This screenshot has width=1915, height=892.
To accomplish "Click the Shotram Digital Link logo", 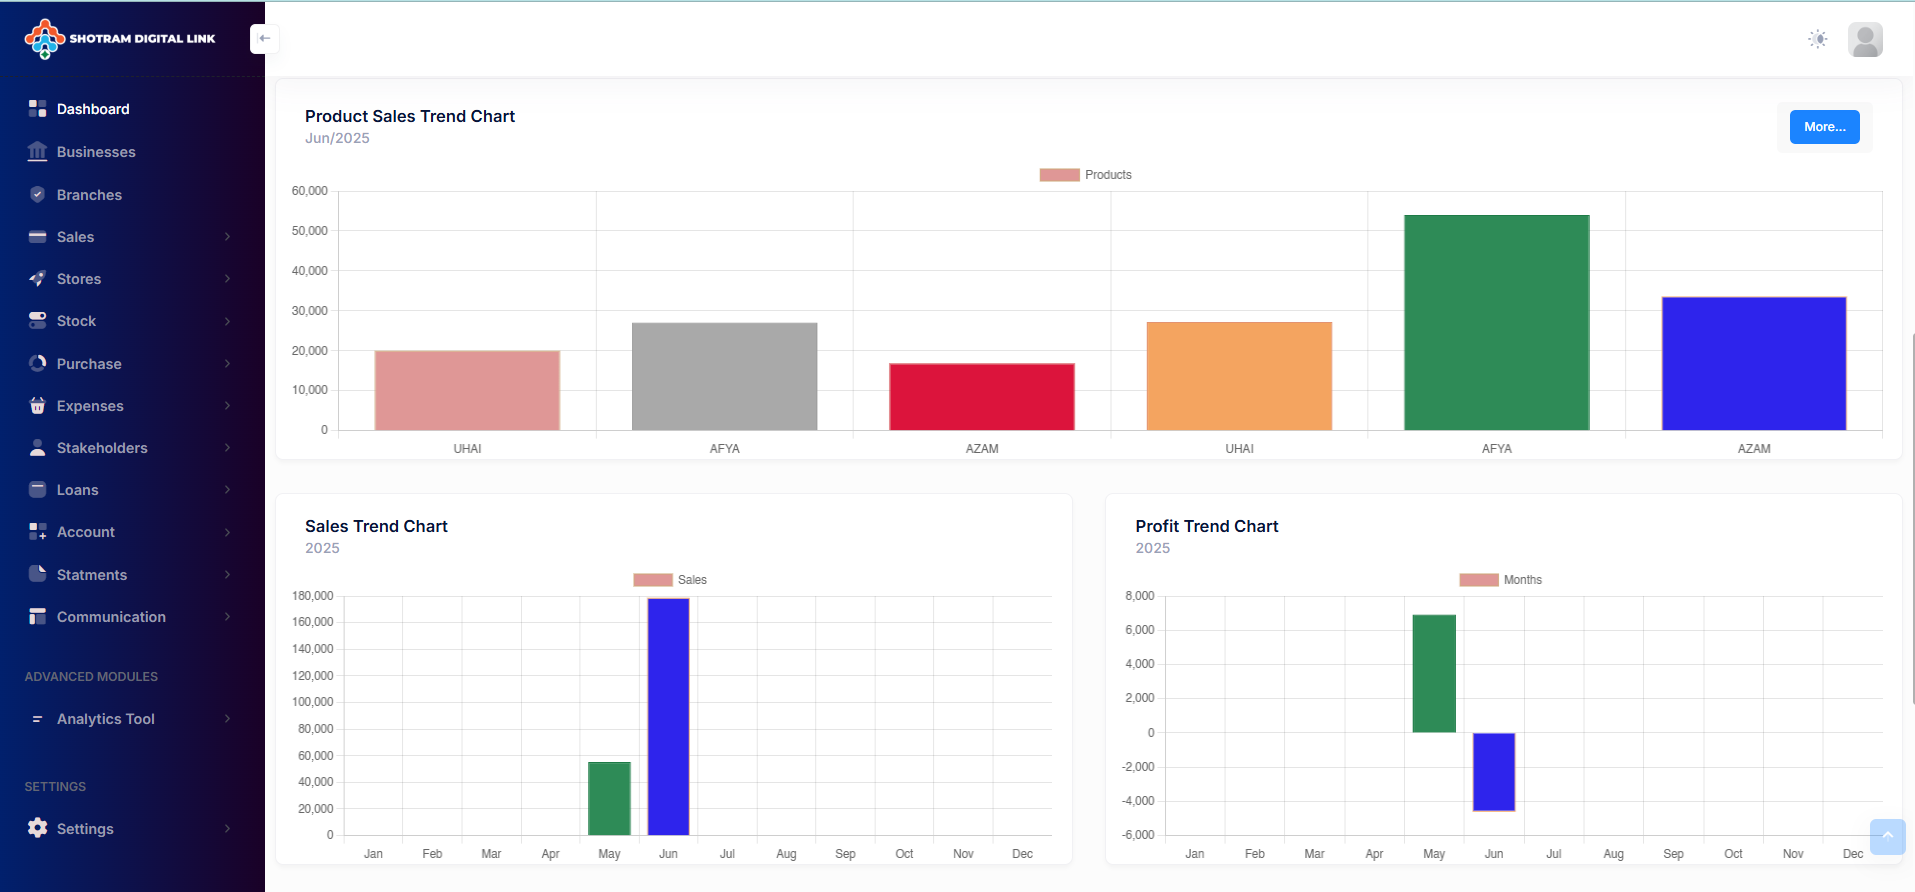I will tap(120, 39).
